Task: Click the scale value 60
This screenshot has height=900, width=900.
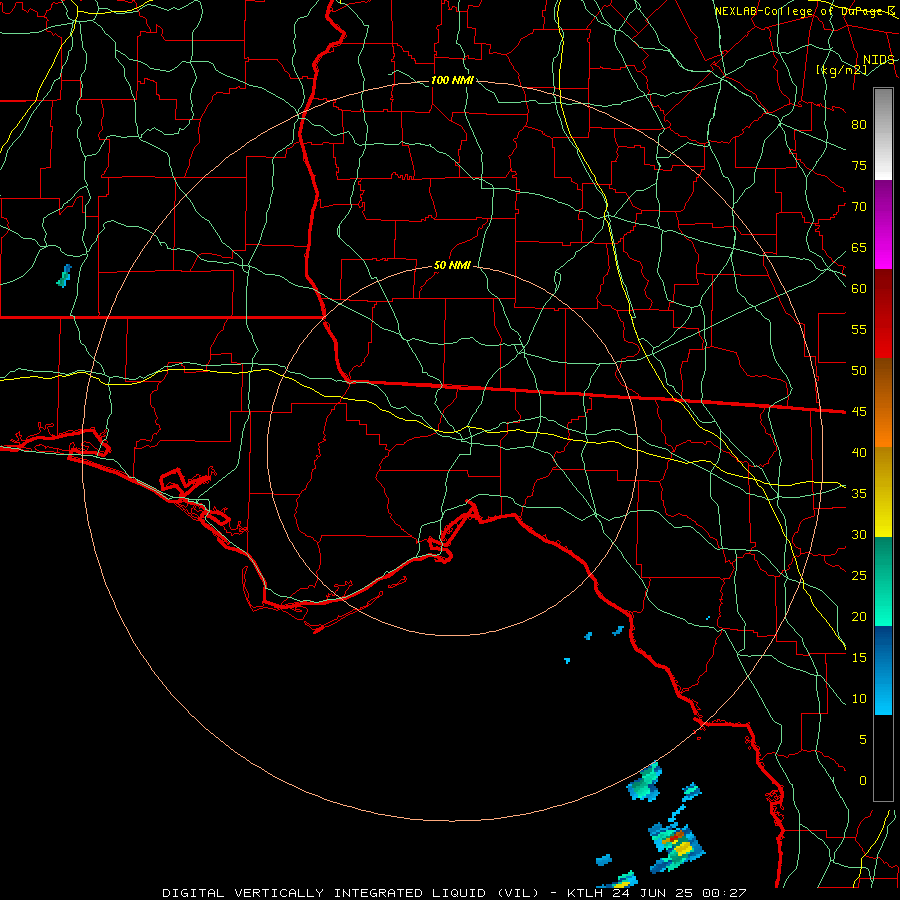Action: click(x=859, y=289)
